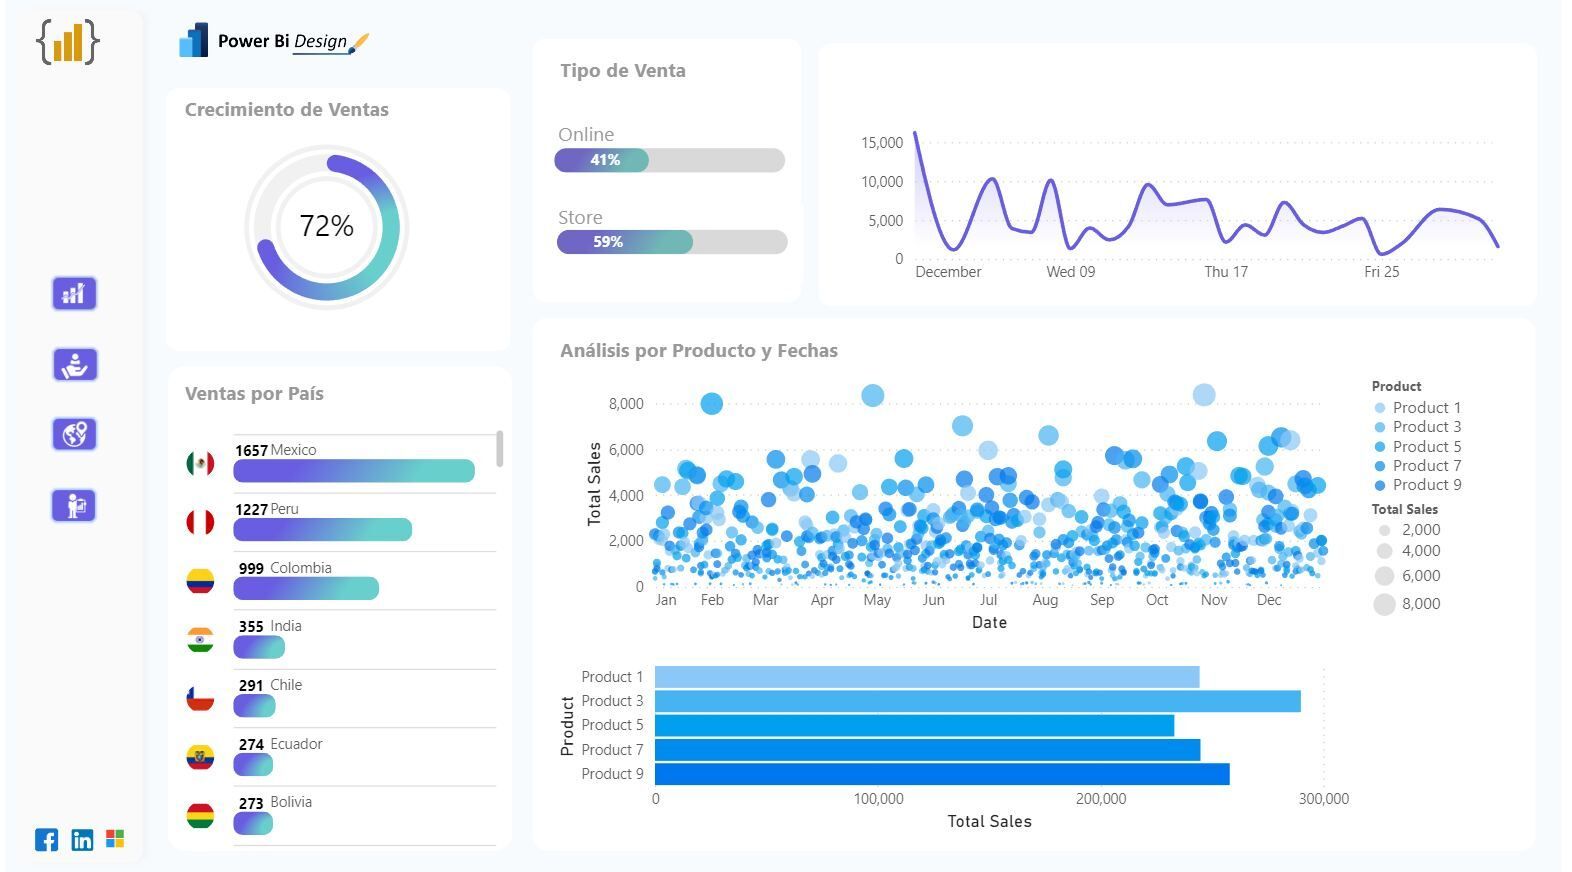This screenshot has height=872, width=1572.
Task: Select the Peru 1227 sales bar
Action: tap(322, 530)
